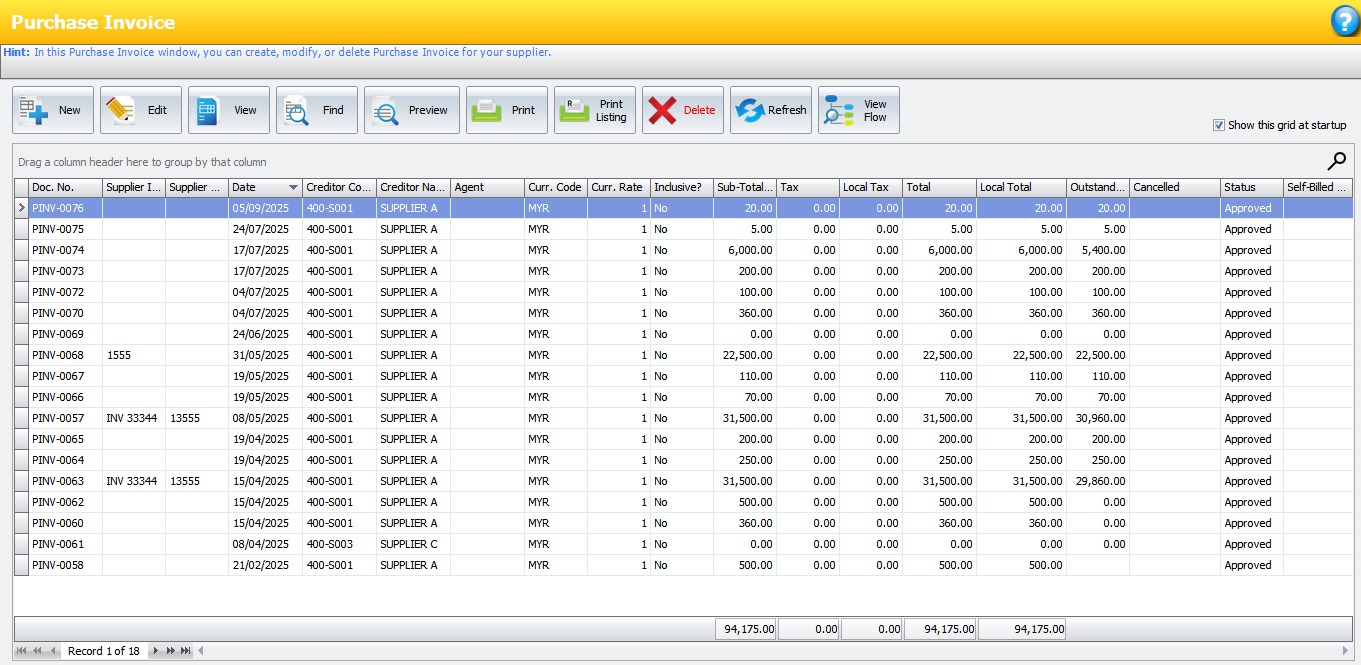Open Edit for the selected invoice
1361x665 pixels.
pos(140,110)
